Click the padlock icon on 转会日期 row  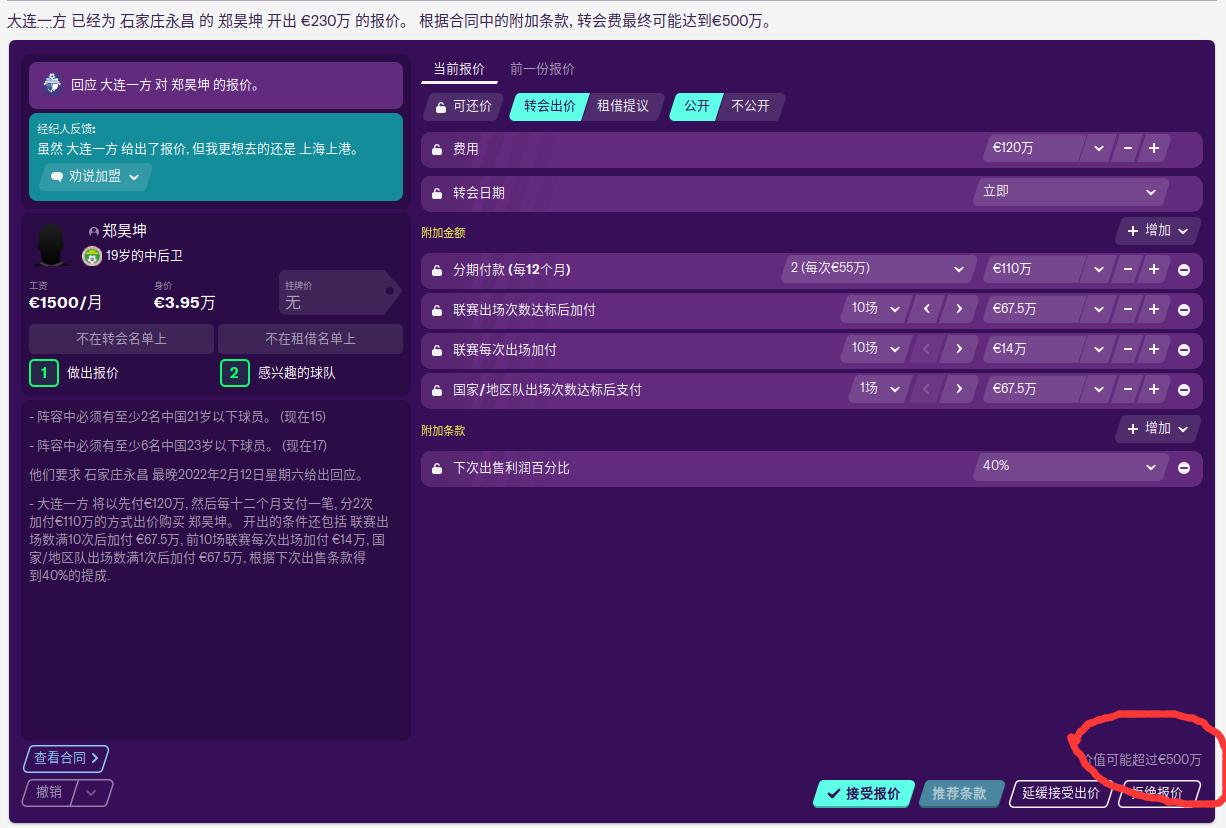point(436,192)
